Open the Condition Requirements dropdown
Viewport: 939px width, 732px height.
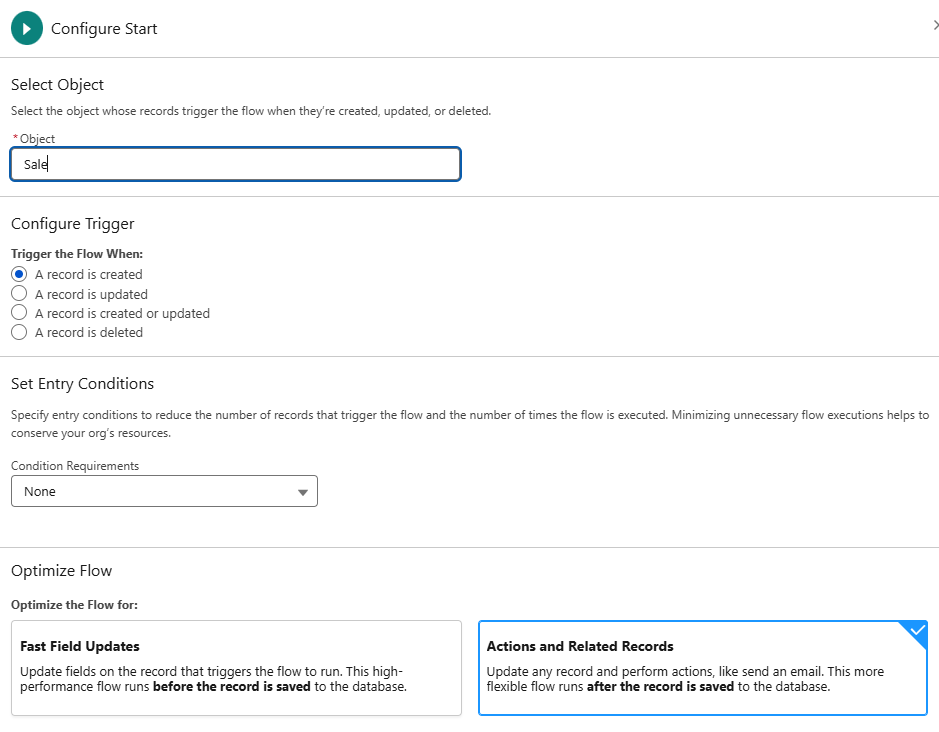click(164, 491)
